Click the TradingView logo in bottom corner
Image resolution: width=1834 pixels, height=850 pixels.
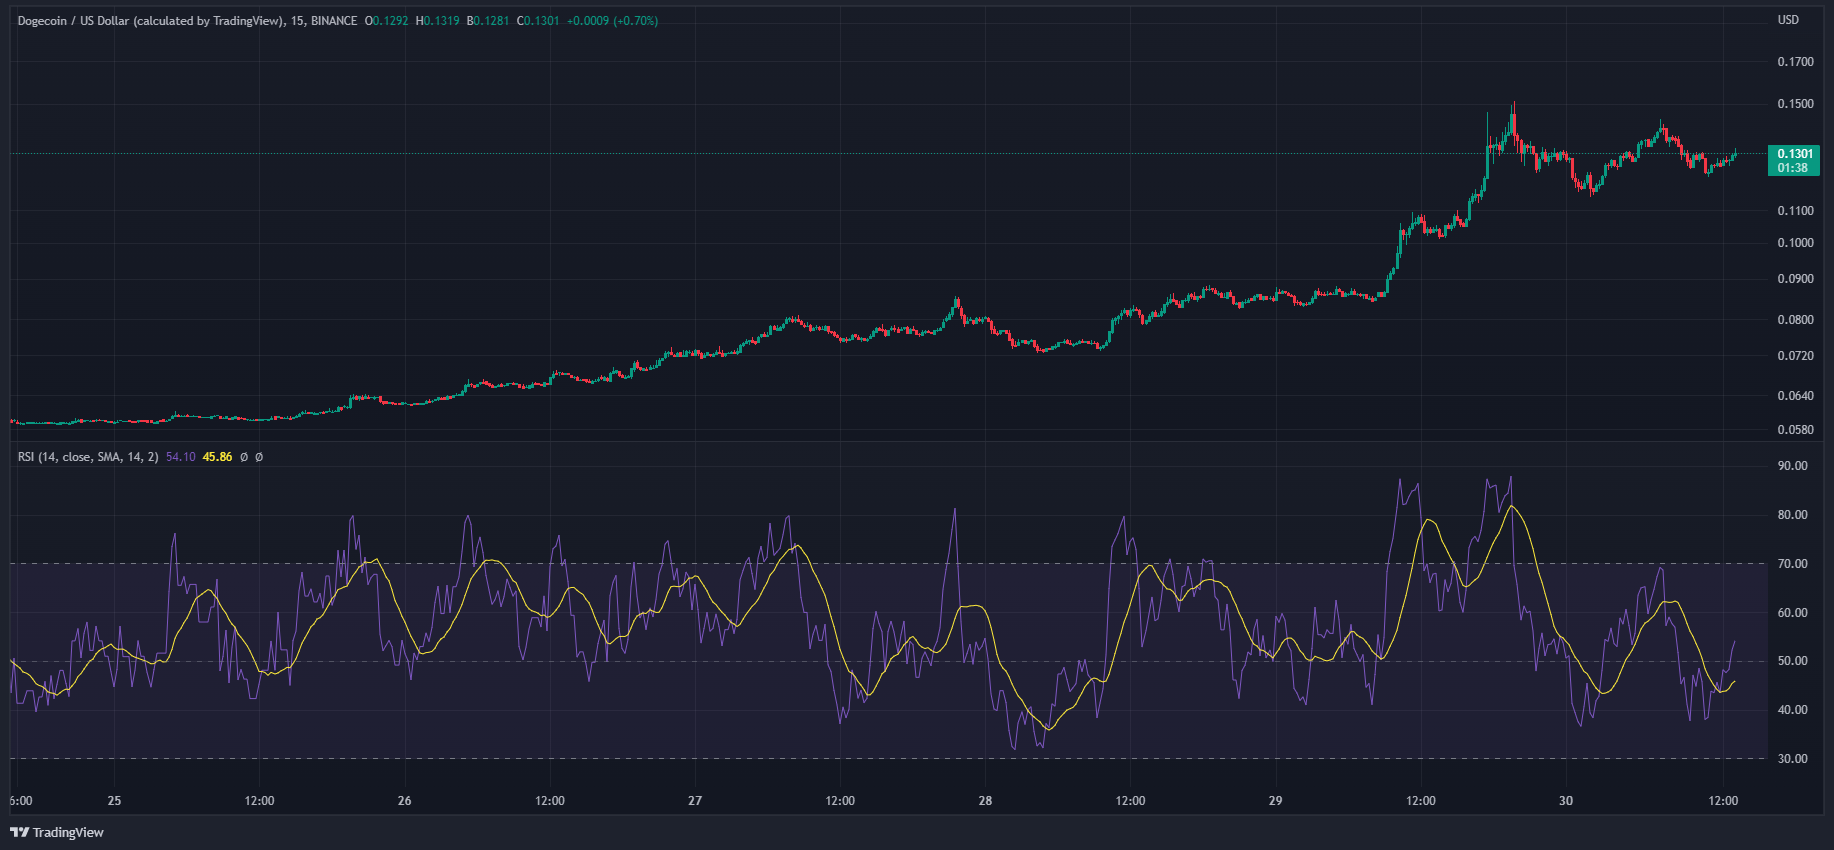point(57,832)
